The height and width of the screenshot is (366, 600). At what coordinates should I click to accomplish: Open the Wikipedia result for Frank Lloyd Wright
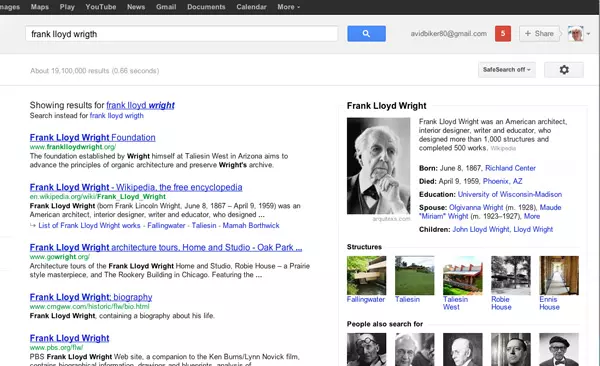pos(136,187)
